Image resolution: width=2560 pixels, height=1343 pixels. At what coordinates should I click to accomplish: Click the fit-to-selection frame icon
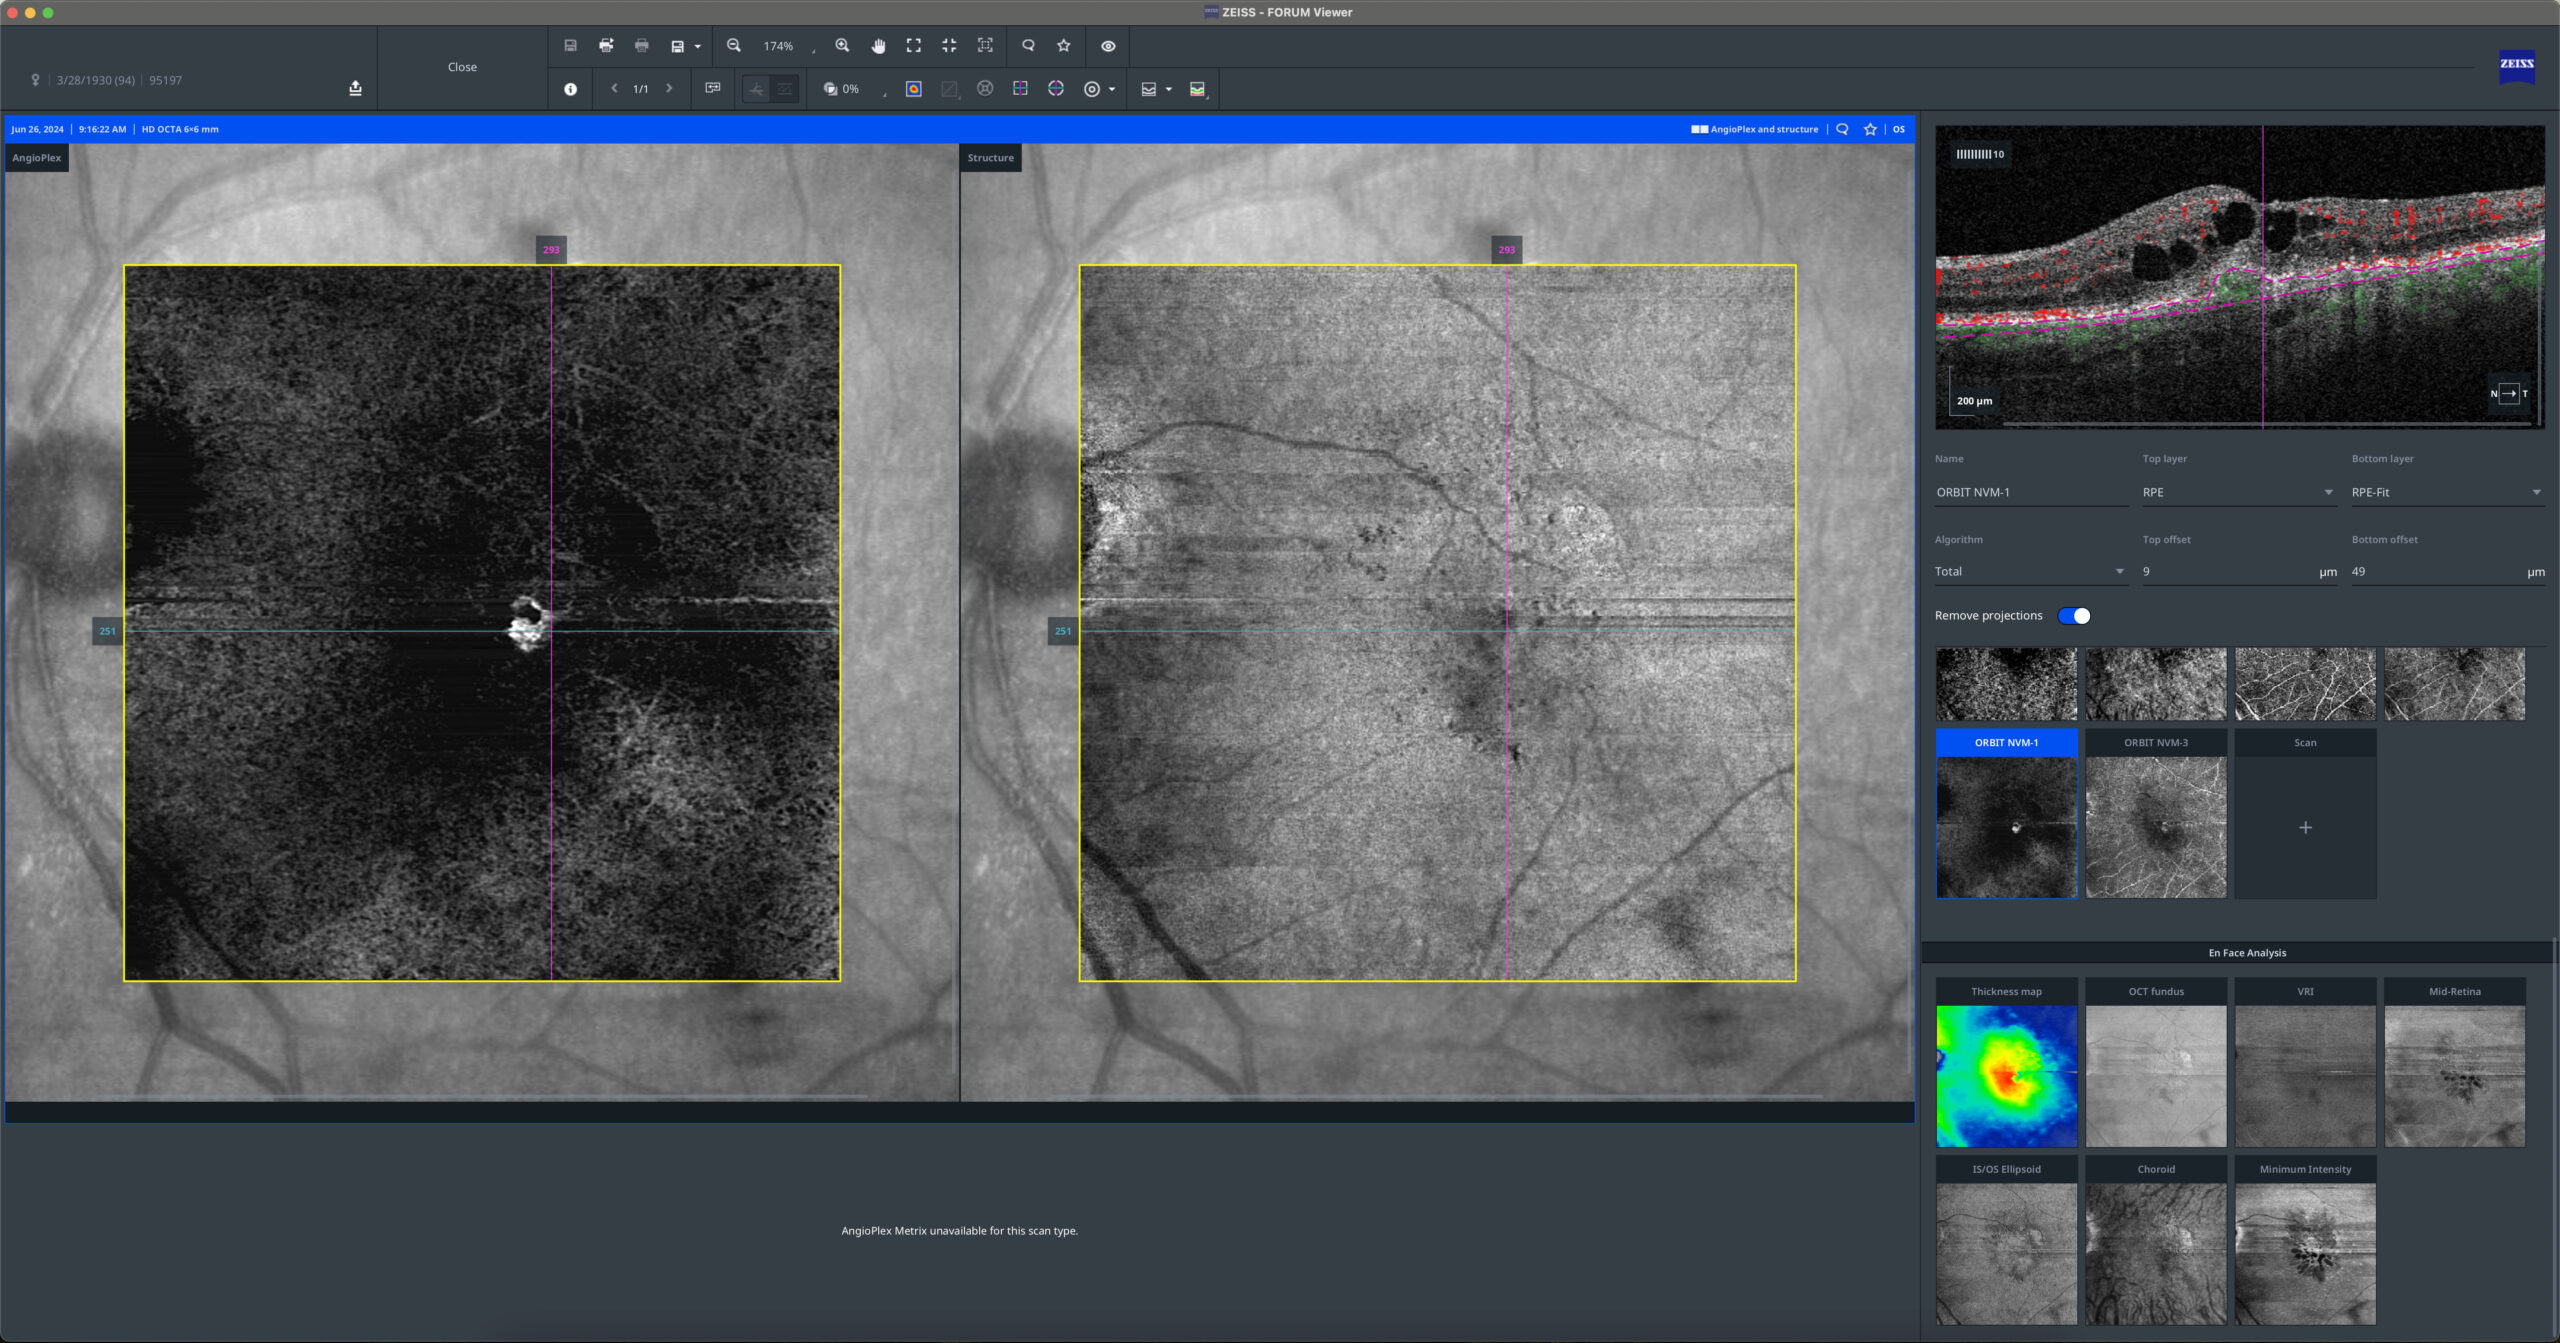[985, 46]
